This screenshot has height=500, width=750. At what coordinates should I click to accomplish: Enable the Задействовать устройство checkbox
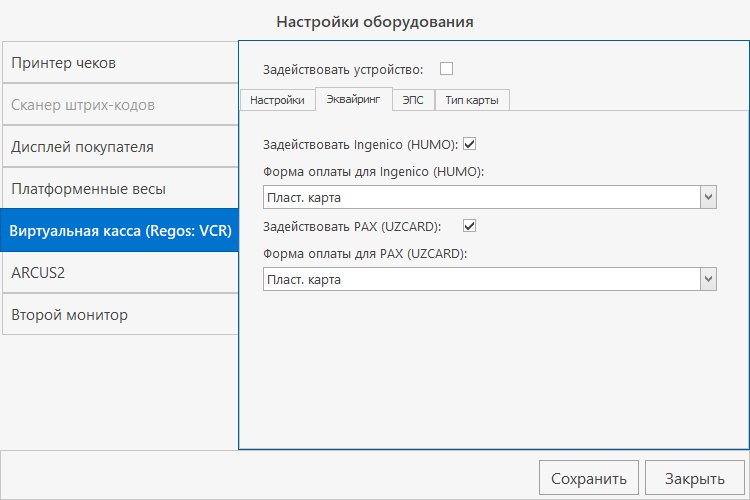tap(447, 69)
